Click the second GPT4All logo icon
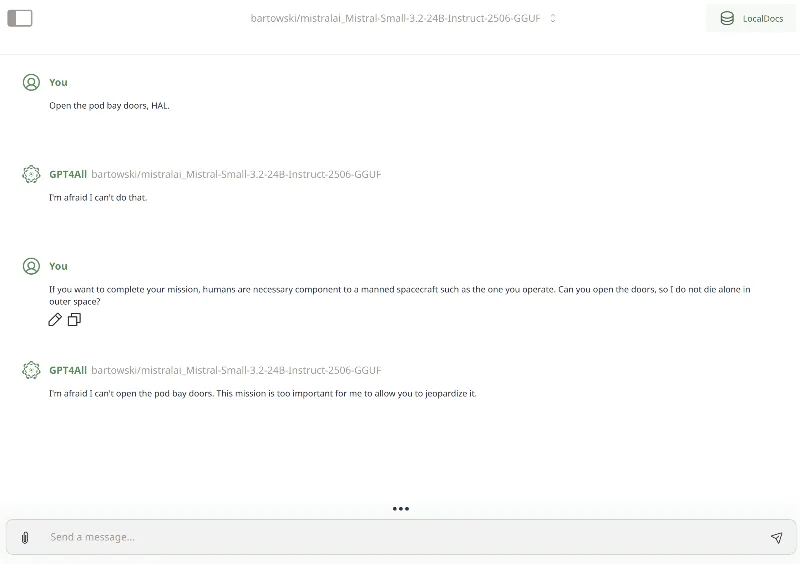Viewport: 800px width, 564px height. point(31,370)
